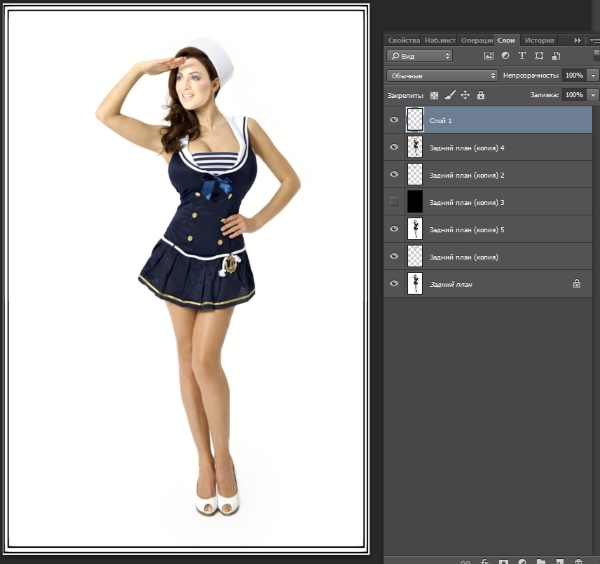
Task: Lock transparent pixels checkerboard icon
Action: [434, 95]
